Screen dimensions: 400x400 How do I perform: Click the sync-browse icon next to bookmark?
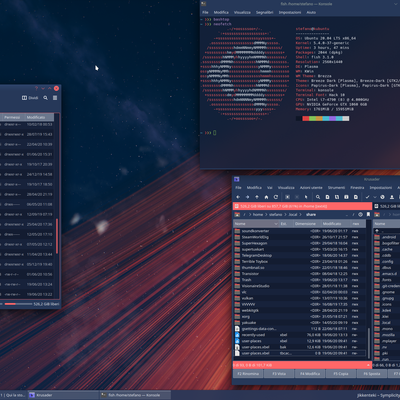[360, 214]
